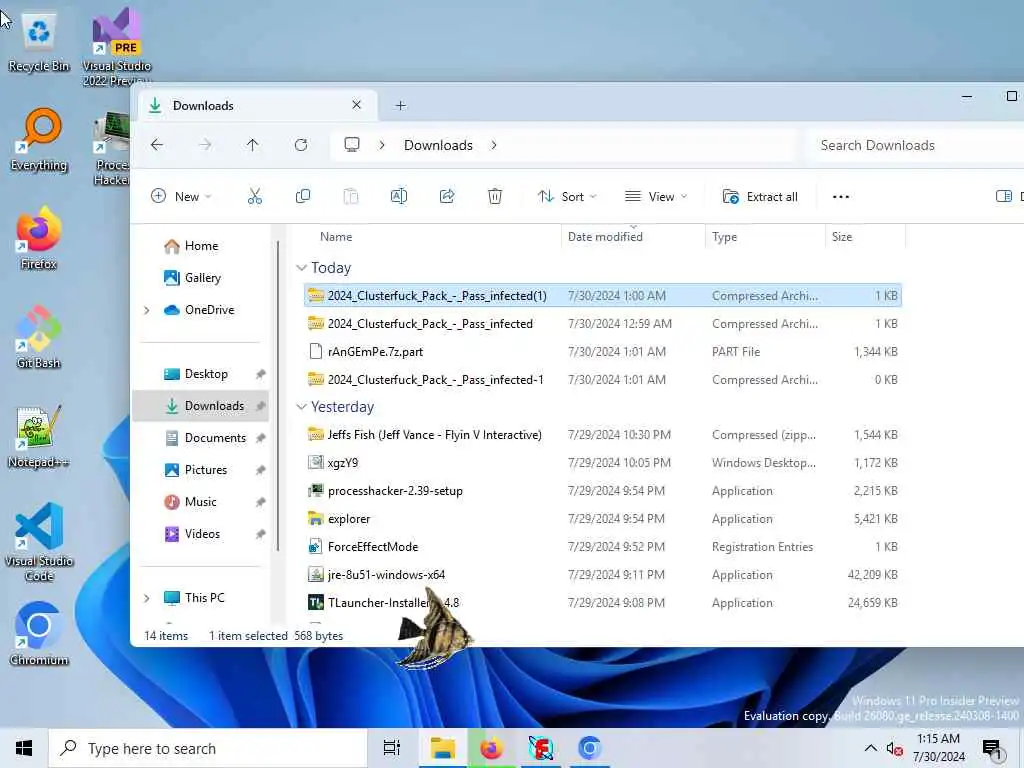Click the Search Downloads field
This screenshot has height=768, width=1024.
[x=914, y=145]
